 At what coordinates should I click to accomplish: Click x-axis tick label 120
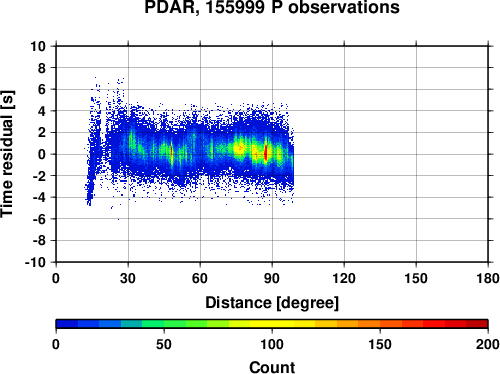[x=344, y=278]
